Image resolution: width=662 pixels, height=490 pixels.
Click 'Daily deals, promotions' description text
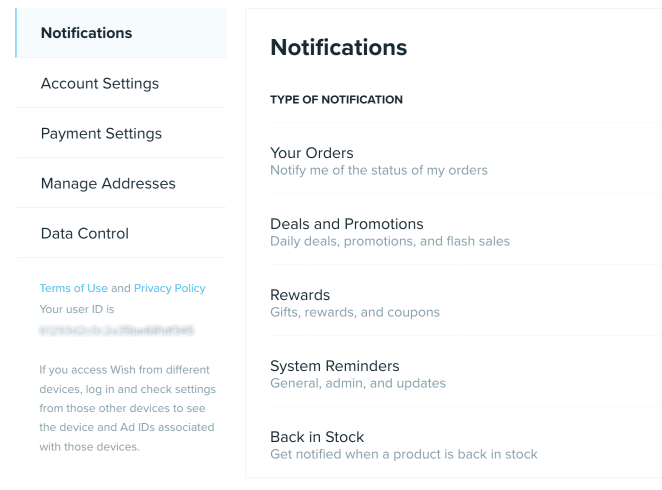[x=390, y=241]
